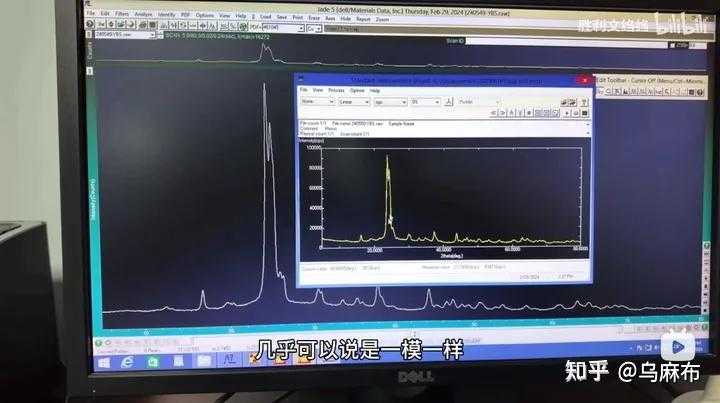Image resolution: width=720 pixels, height=403 pixels.
Task: Click the black square icon in measurement toolbar
Action: pyautogui.click(x=585, y=113)
